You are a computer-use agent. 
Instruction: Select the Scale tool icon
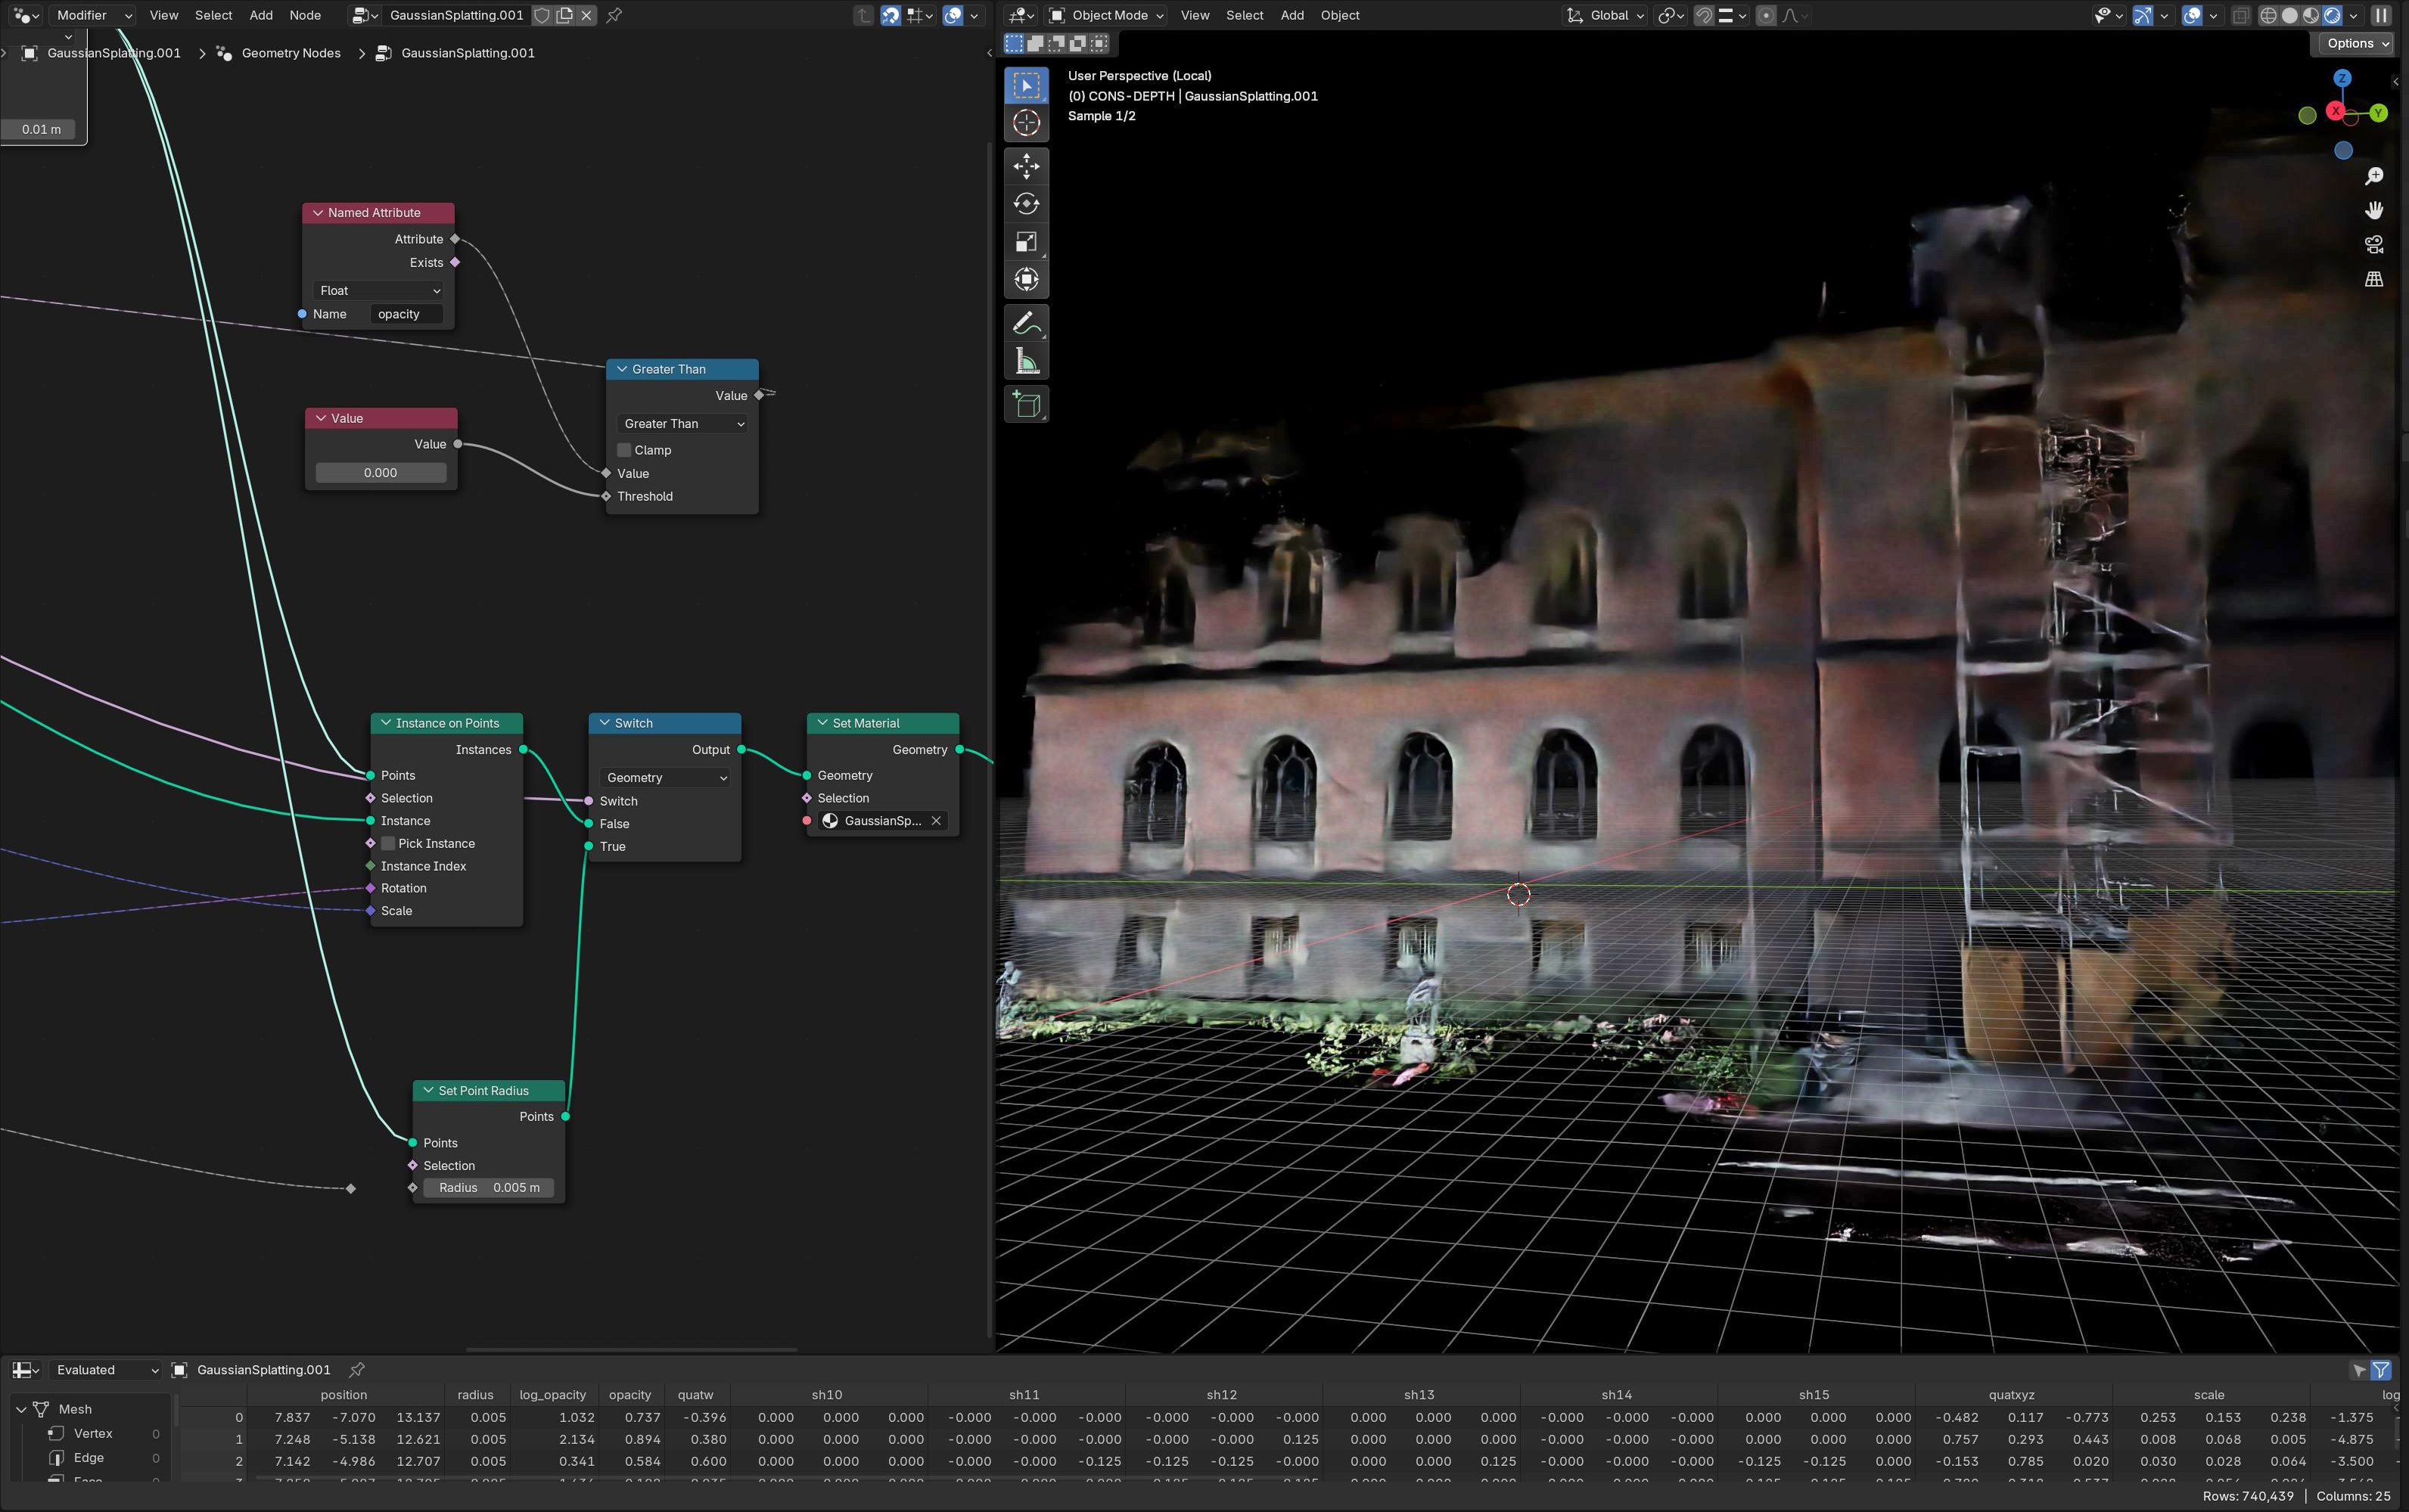pos(1026,242)
